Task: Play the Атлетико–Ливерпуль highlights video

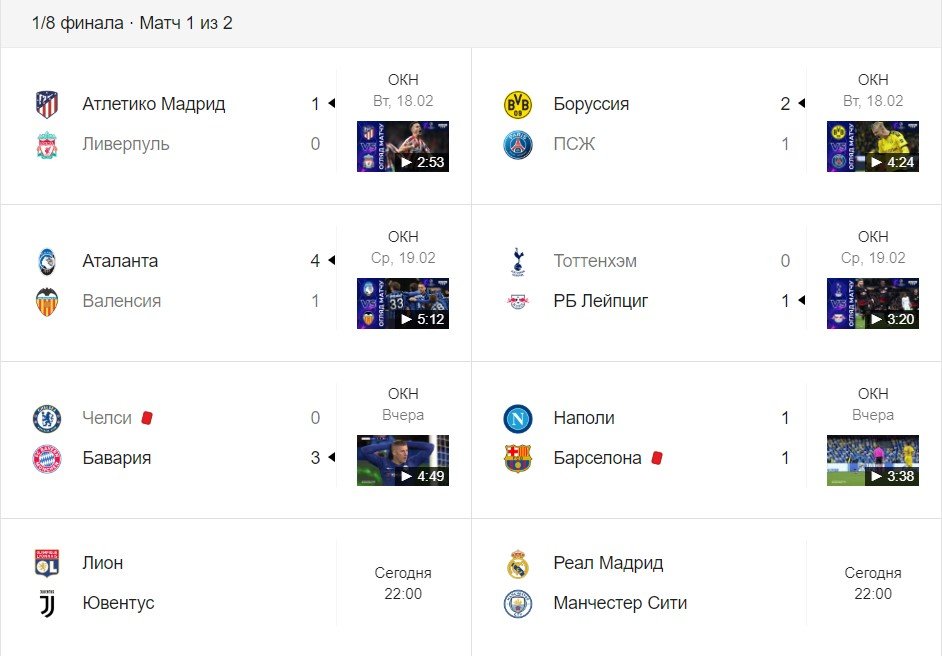Action: (402, 146)
